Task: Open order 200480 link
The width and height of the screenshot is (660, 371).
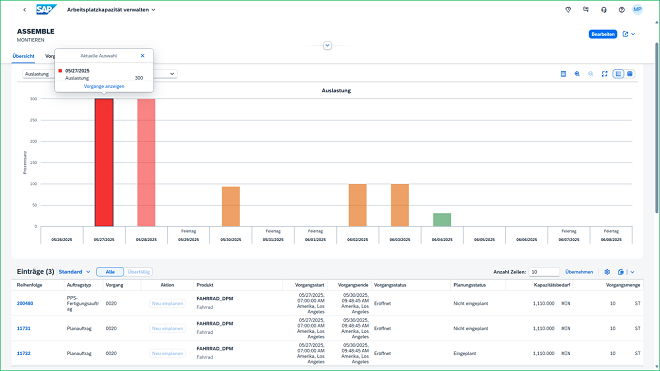Action: pos(25,303)
